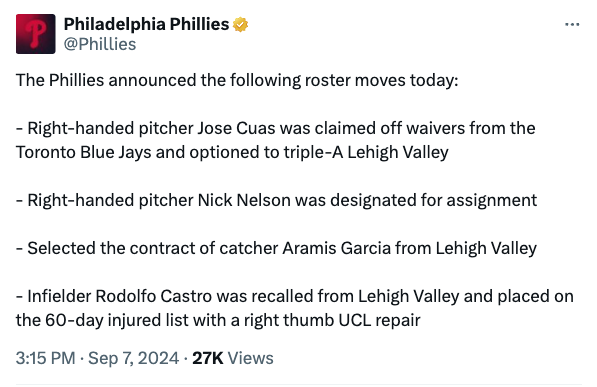Click the name Nick Nelson
Viewport: 597px width, 387px height.
point(244,200)
